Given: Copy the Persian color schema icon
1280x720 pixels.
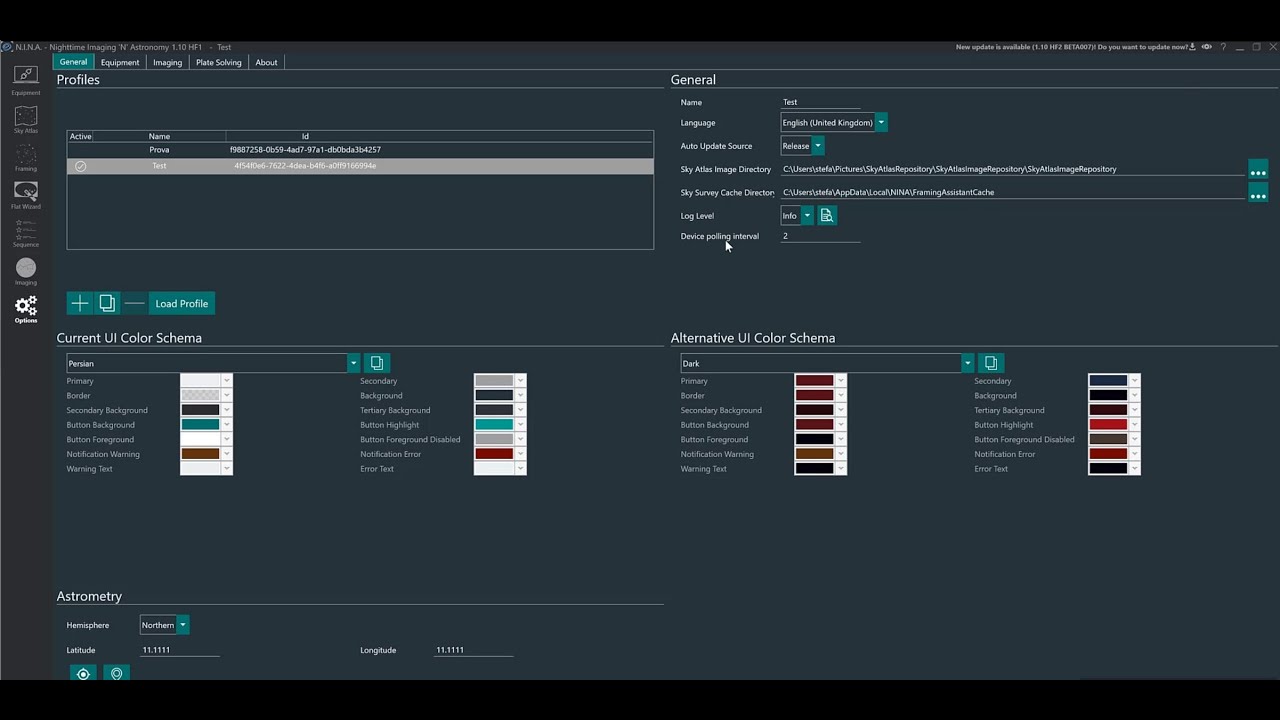Looking at the screenshot, I should tap(377, 363).
